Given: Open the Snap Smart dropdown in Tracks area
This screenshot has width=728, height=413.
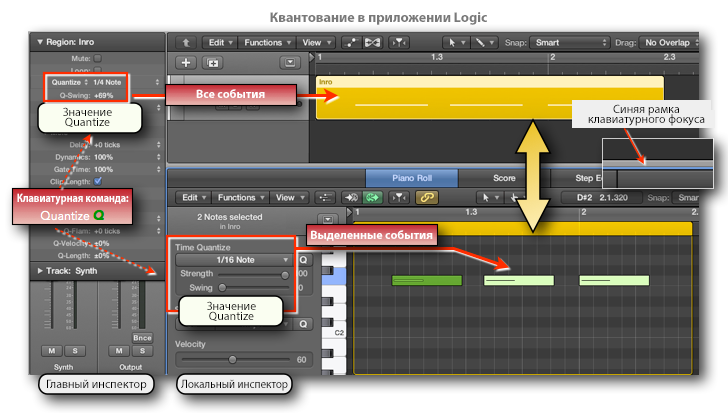Looking at the screenshot, I should tap(570, 43).
